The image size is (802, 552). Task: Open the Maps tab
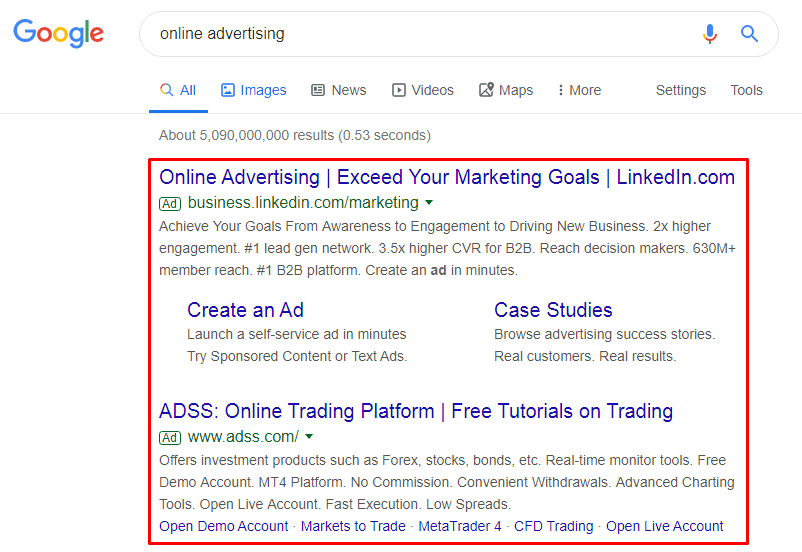click(506, 91)
